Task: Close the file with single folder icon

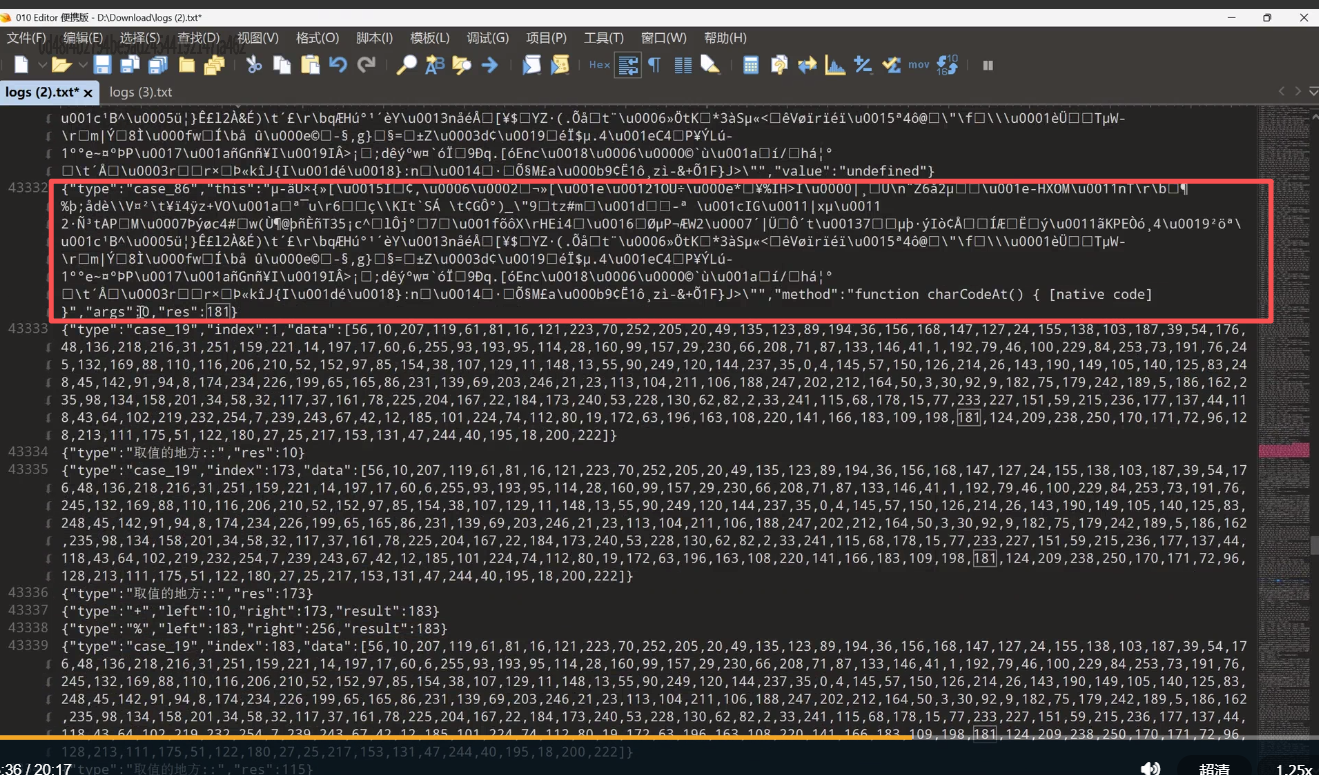Action: point(186,65)
